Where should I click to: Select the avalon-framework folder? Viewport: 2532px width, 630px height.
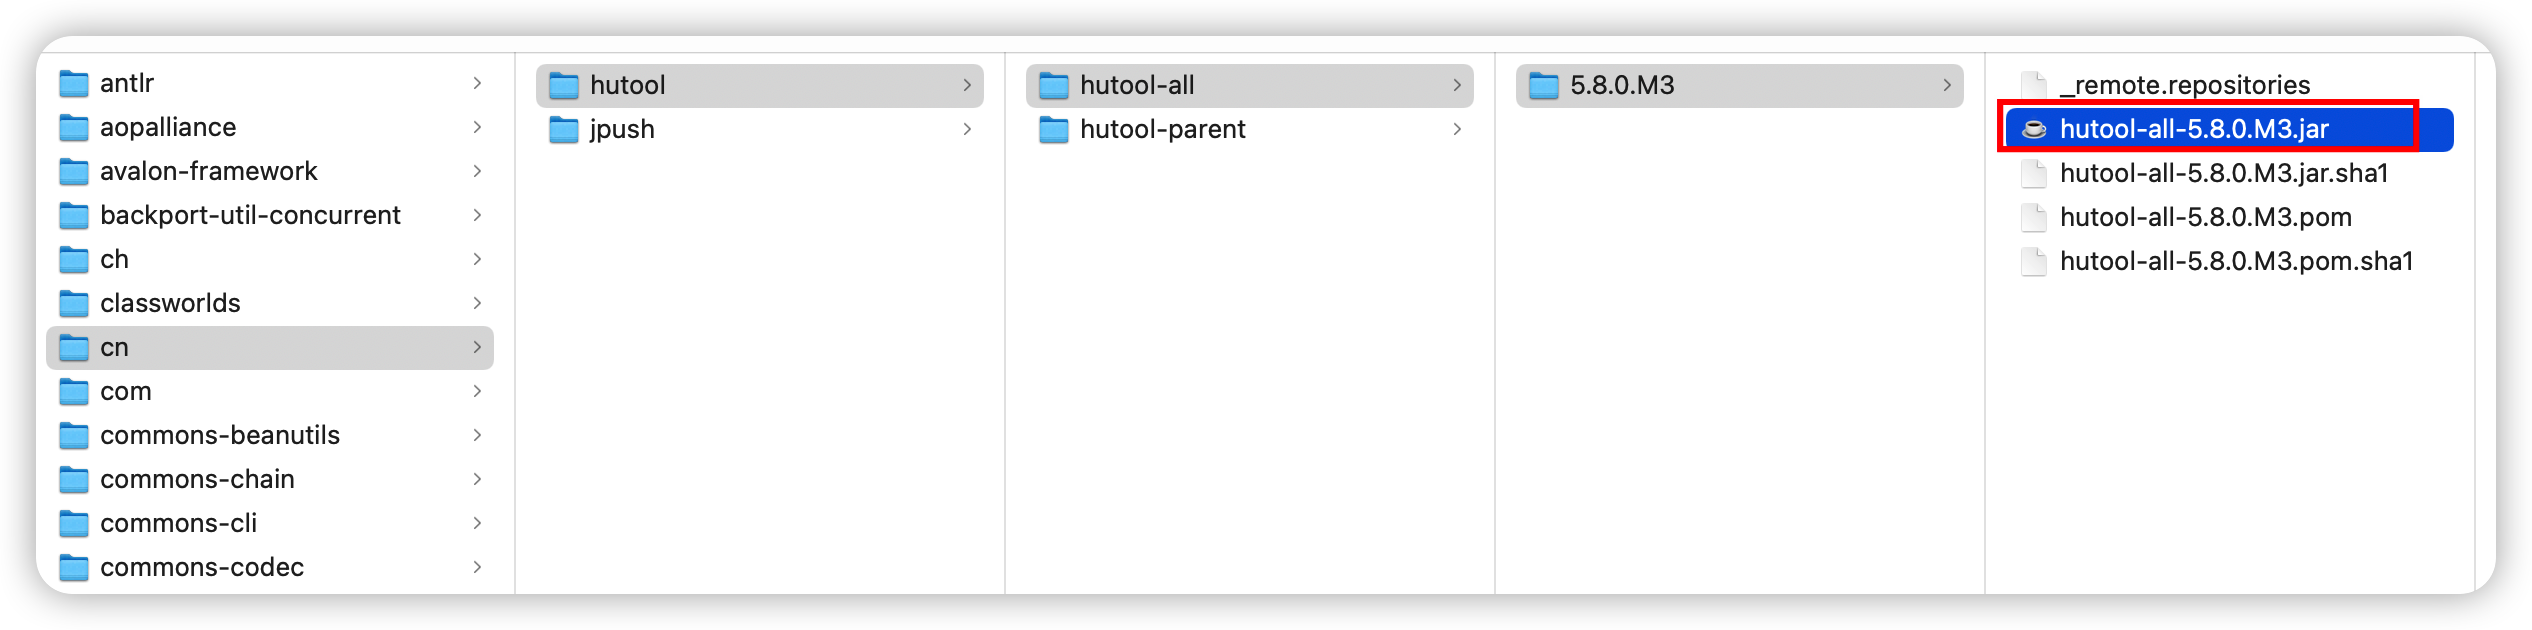[x=209, y=172]
